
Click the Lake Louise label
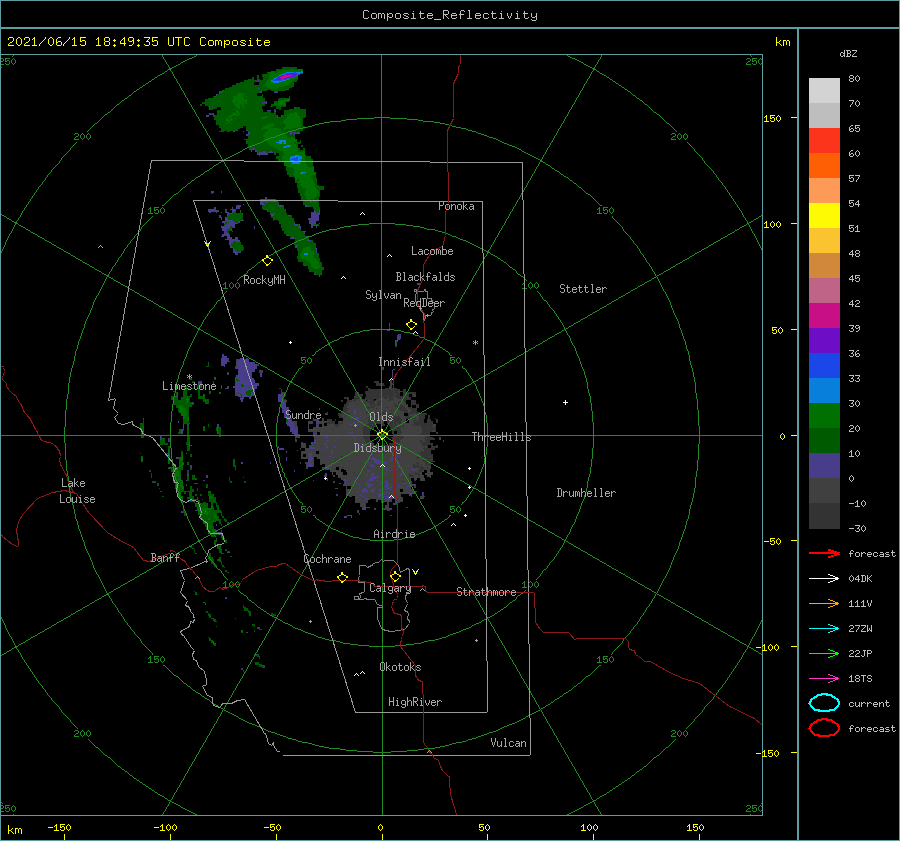[77, 491]
